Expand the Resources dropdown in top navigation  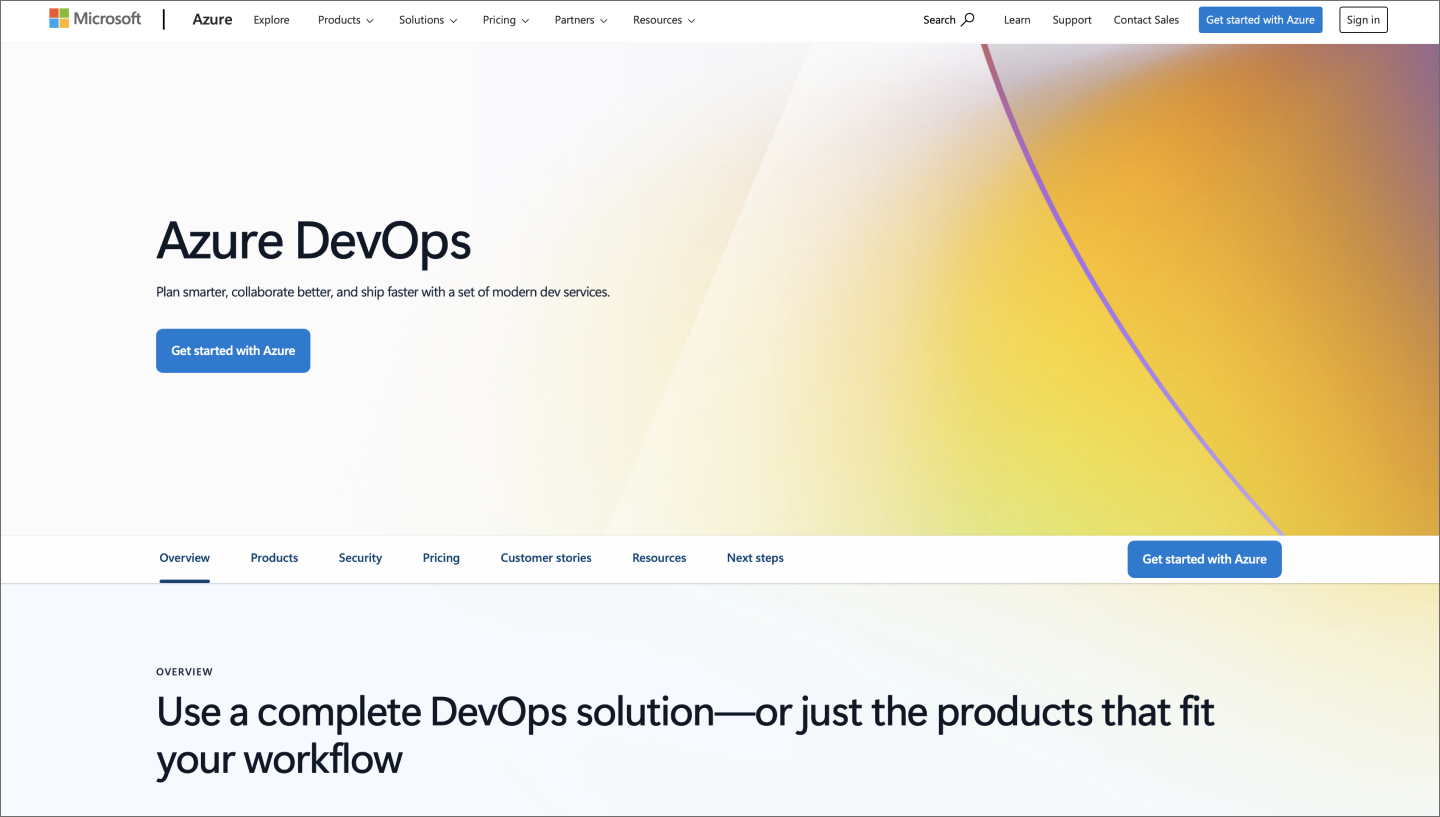[x=664, y=20]
